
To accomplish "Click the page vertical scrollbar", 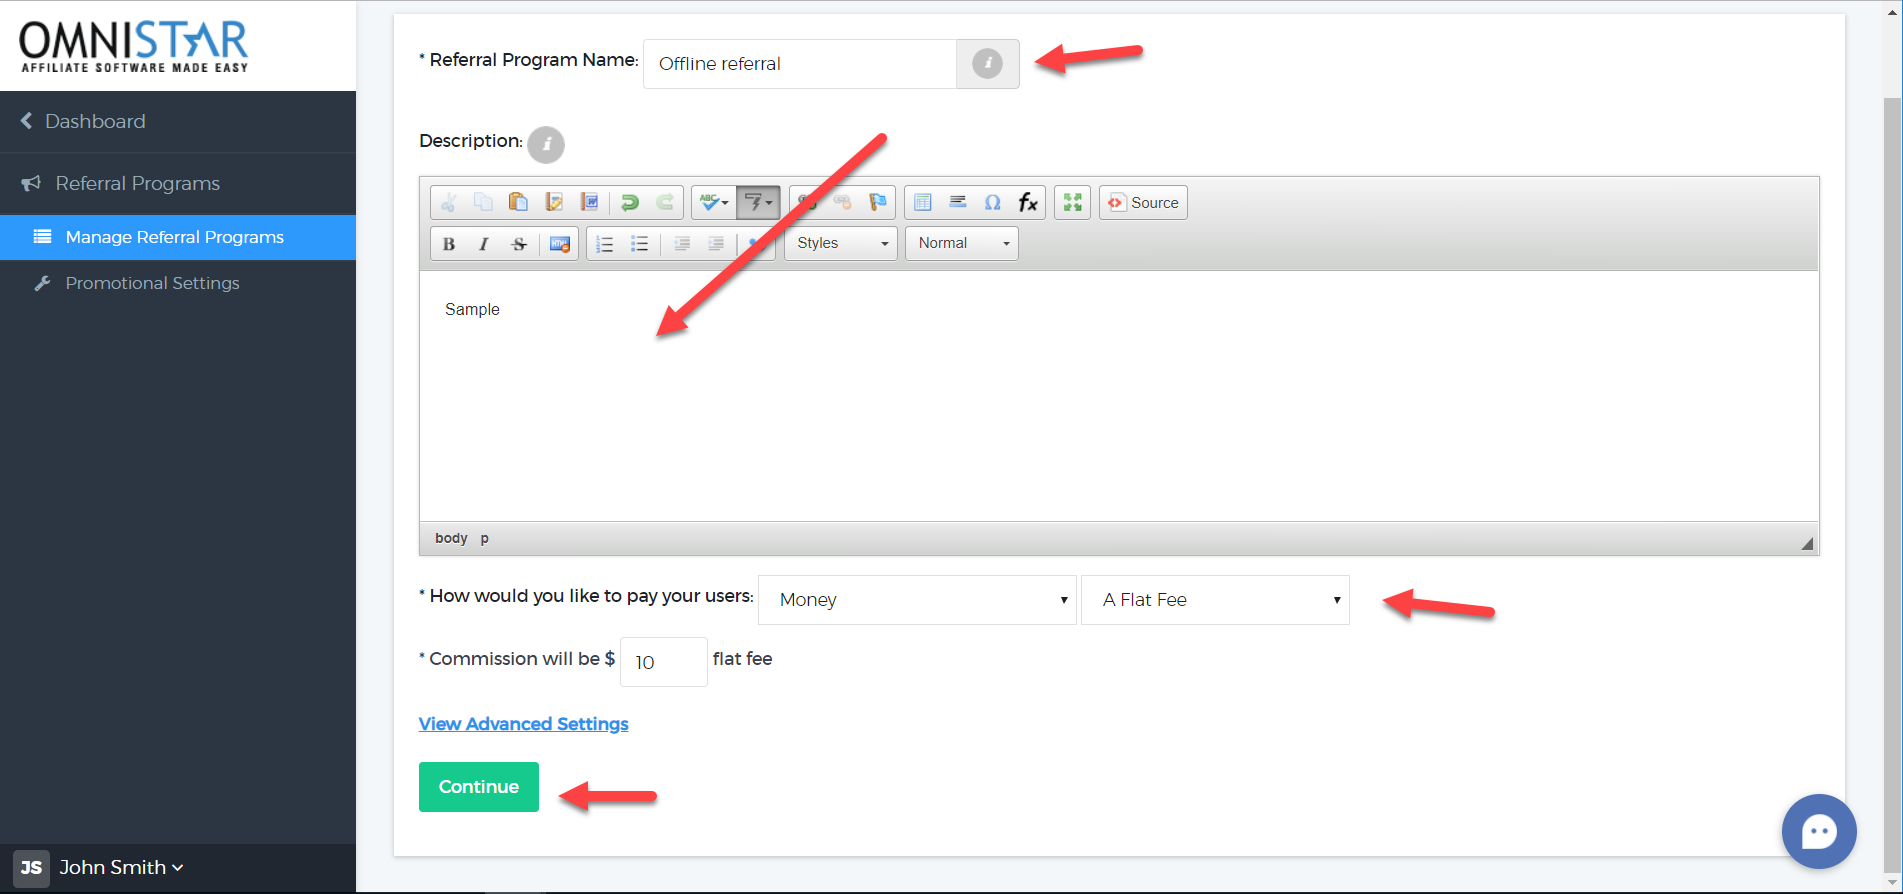I will 1892,485.
